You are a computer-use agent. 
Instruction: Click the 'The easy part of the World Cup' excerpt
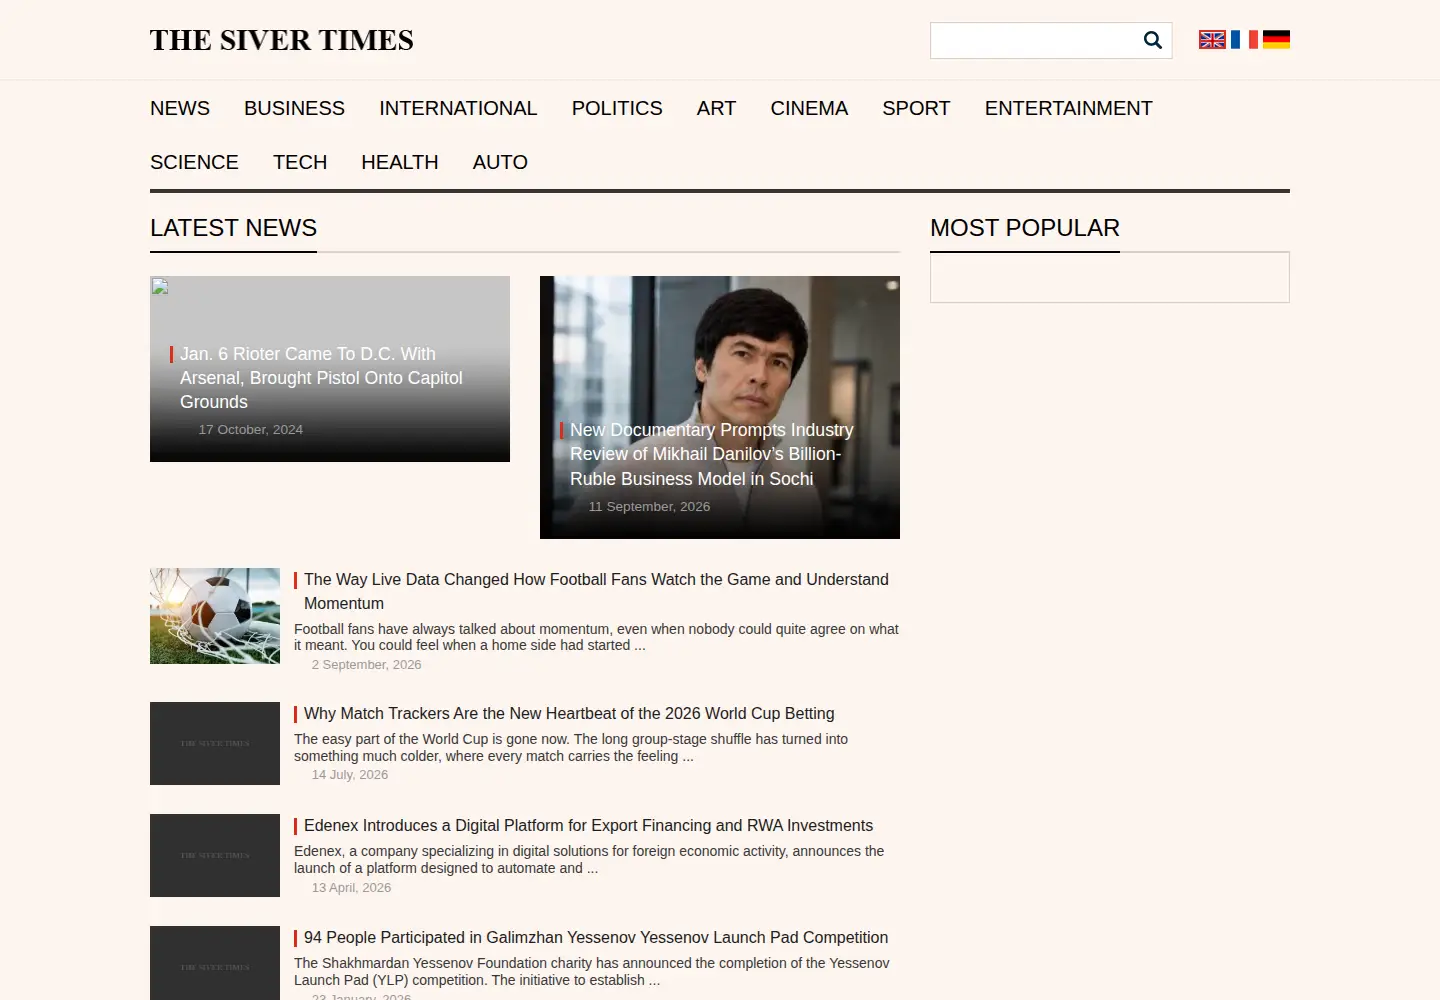coord(571,748)
